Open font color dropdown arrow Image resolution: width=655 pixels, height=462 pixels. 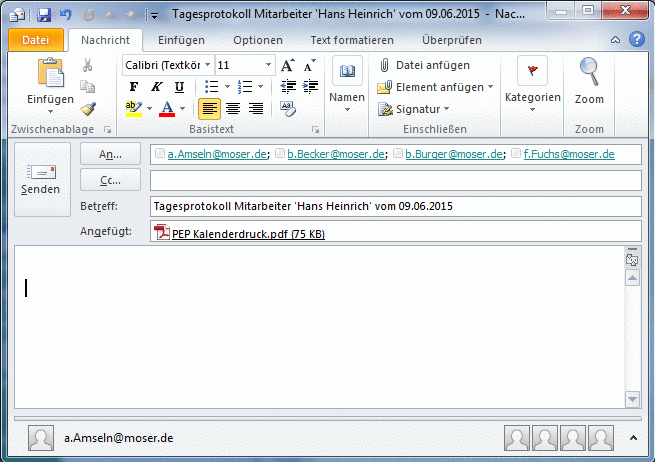click(x=182, y=109)
